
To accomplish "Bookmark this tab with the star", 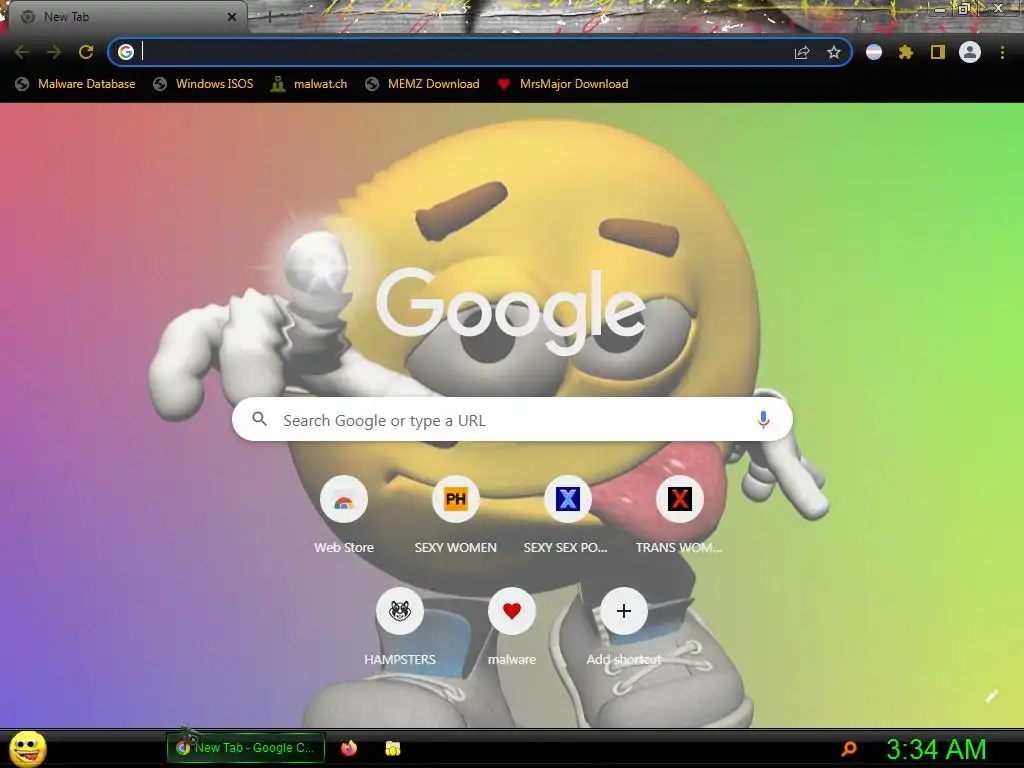I will 833,52.
